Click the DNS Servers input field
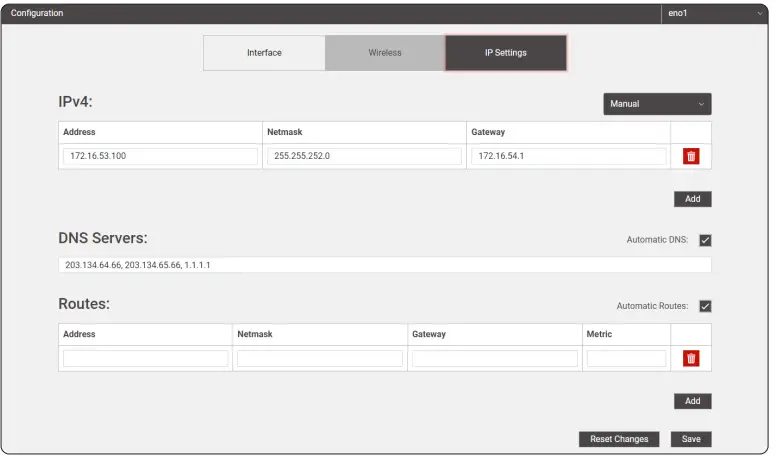776x459 pixels. coord(385,265)
